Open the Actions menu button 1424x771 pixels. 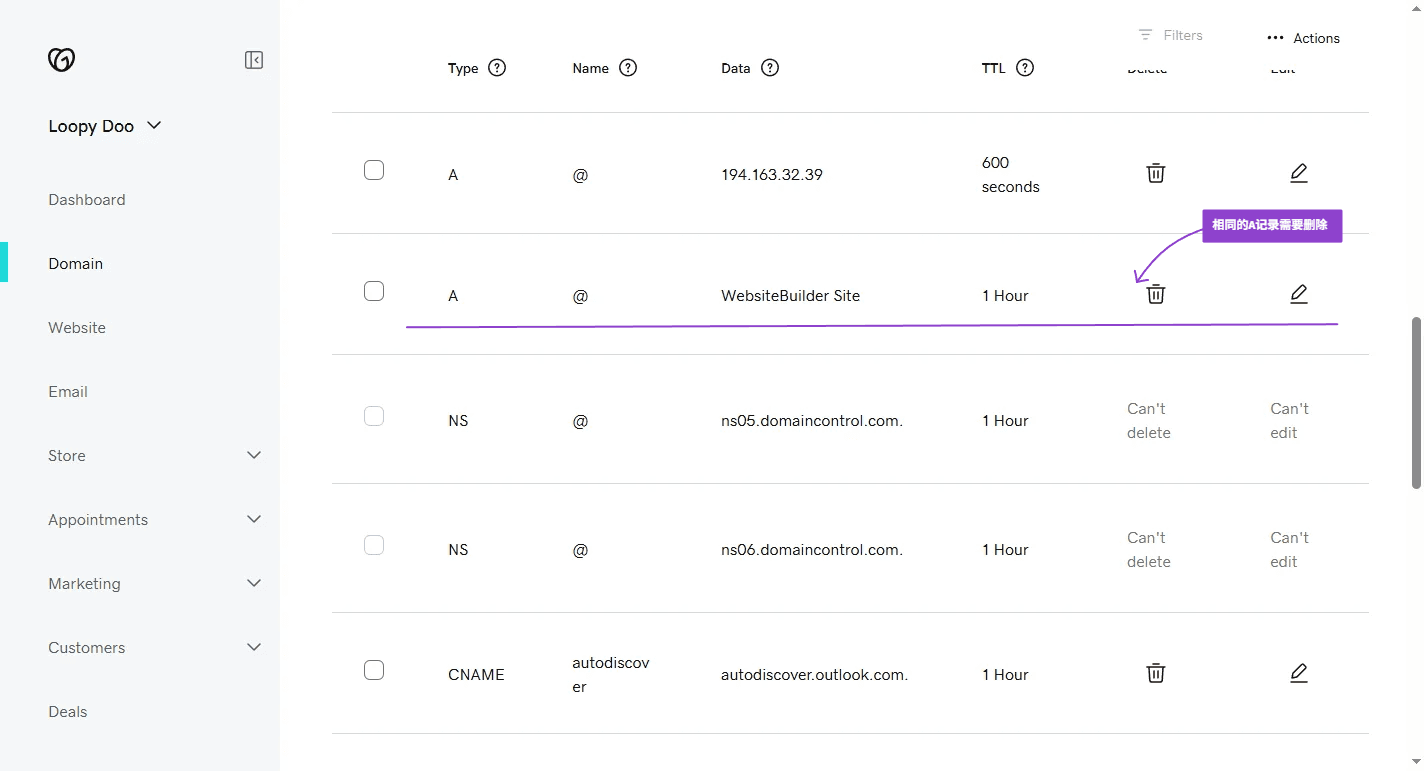tap(1303, 38)
